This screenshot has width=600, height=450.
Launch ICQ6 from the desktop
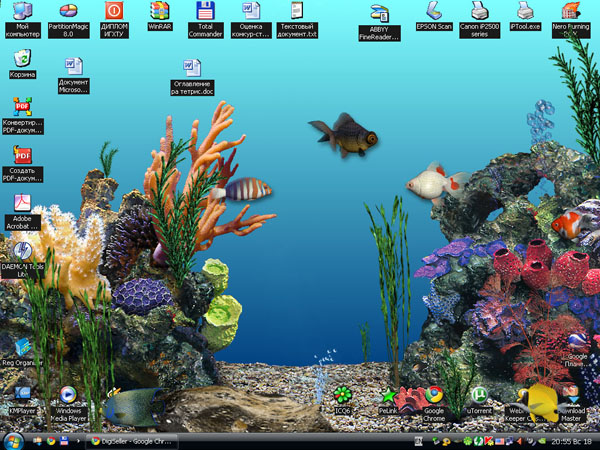coord(343,395)
